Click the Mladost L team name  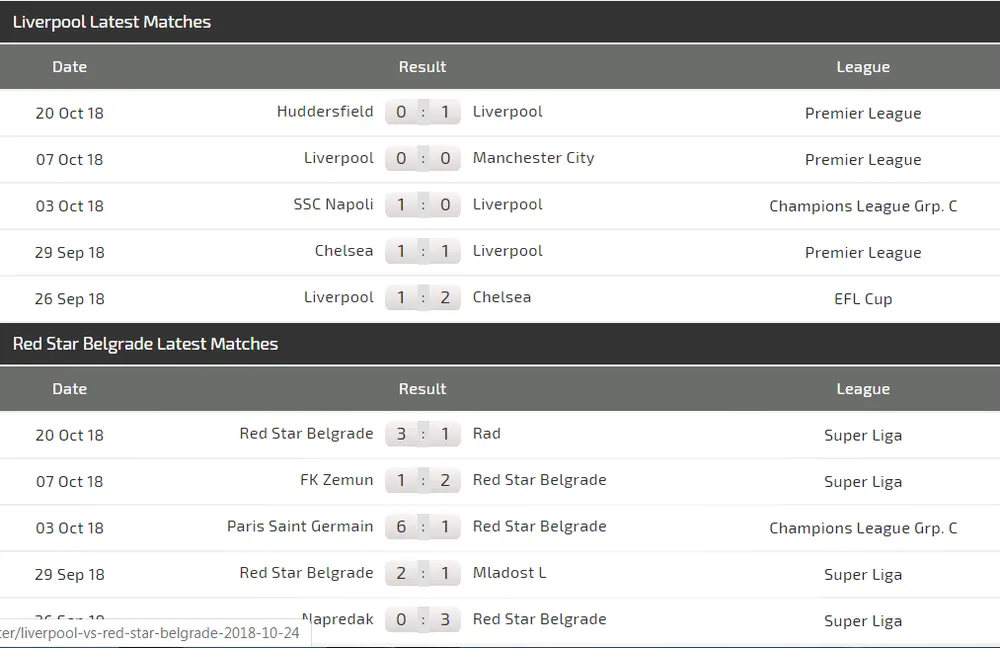click(509, 573)
